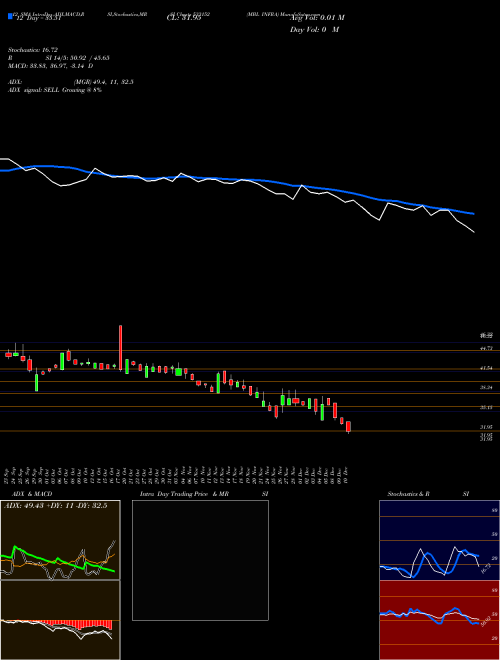Viewport: 500px width, 660px height.
Task: Click the 'Stochastics & RSI' panel title
Action: tap(428, 494)
